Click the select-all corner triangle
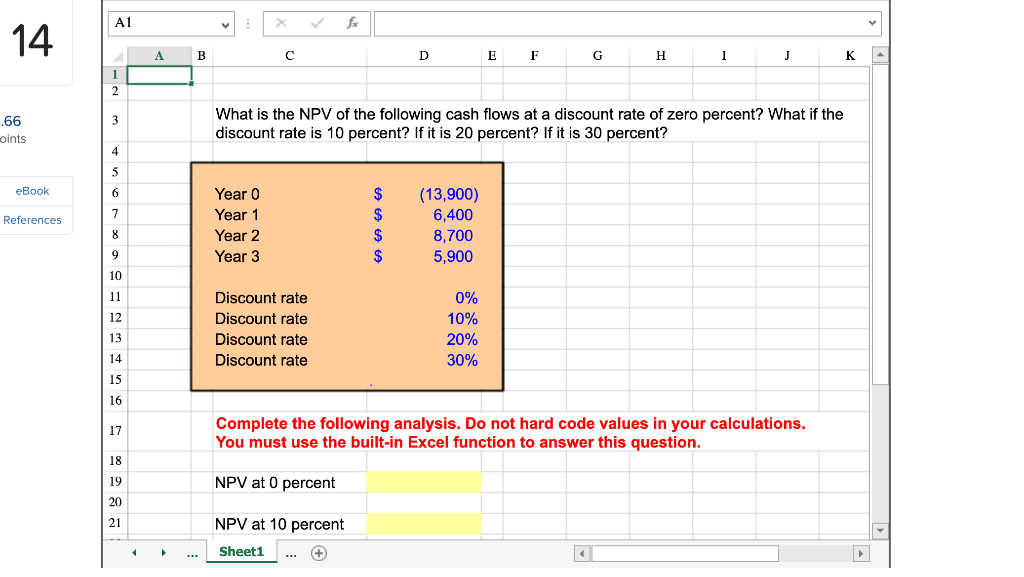The height and width of the screenshot is (577, 1024). tap(118, 56)
